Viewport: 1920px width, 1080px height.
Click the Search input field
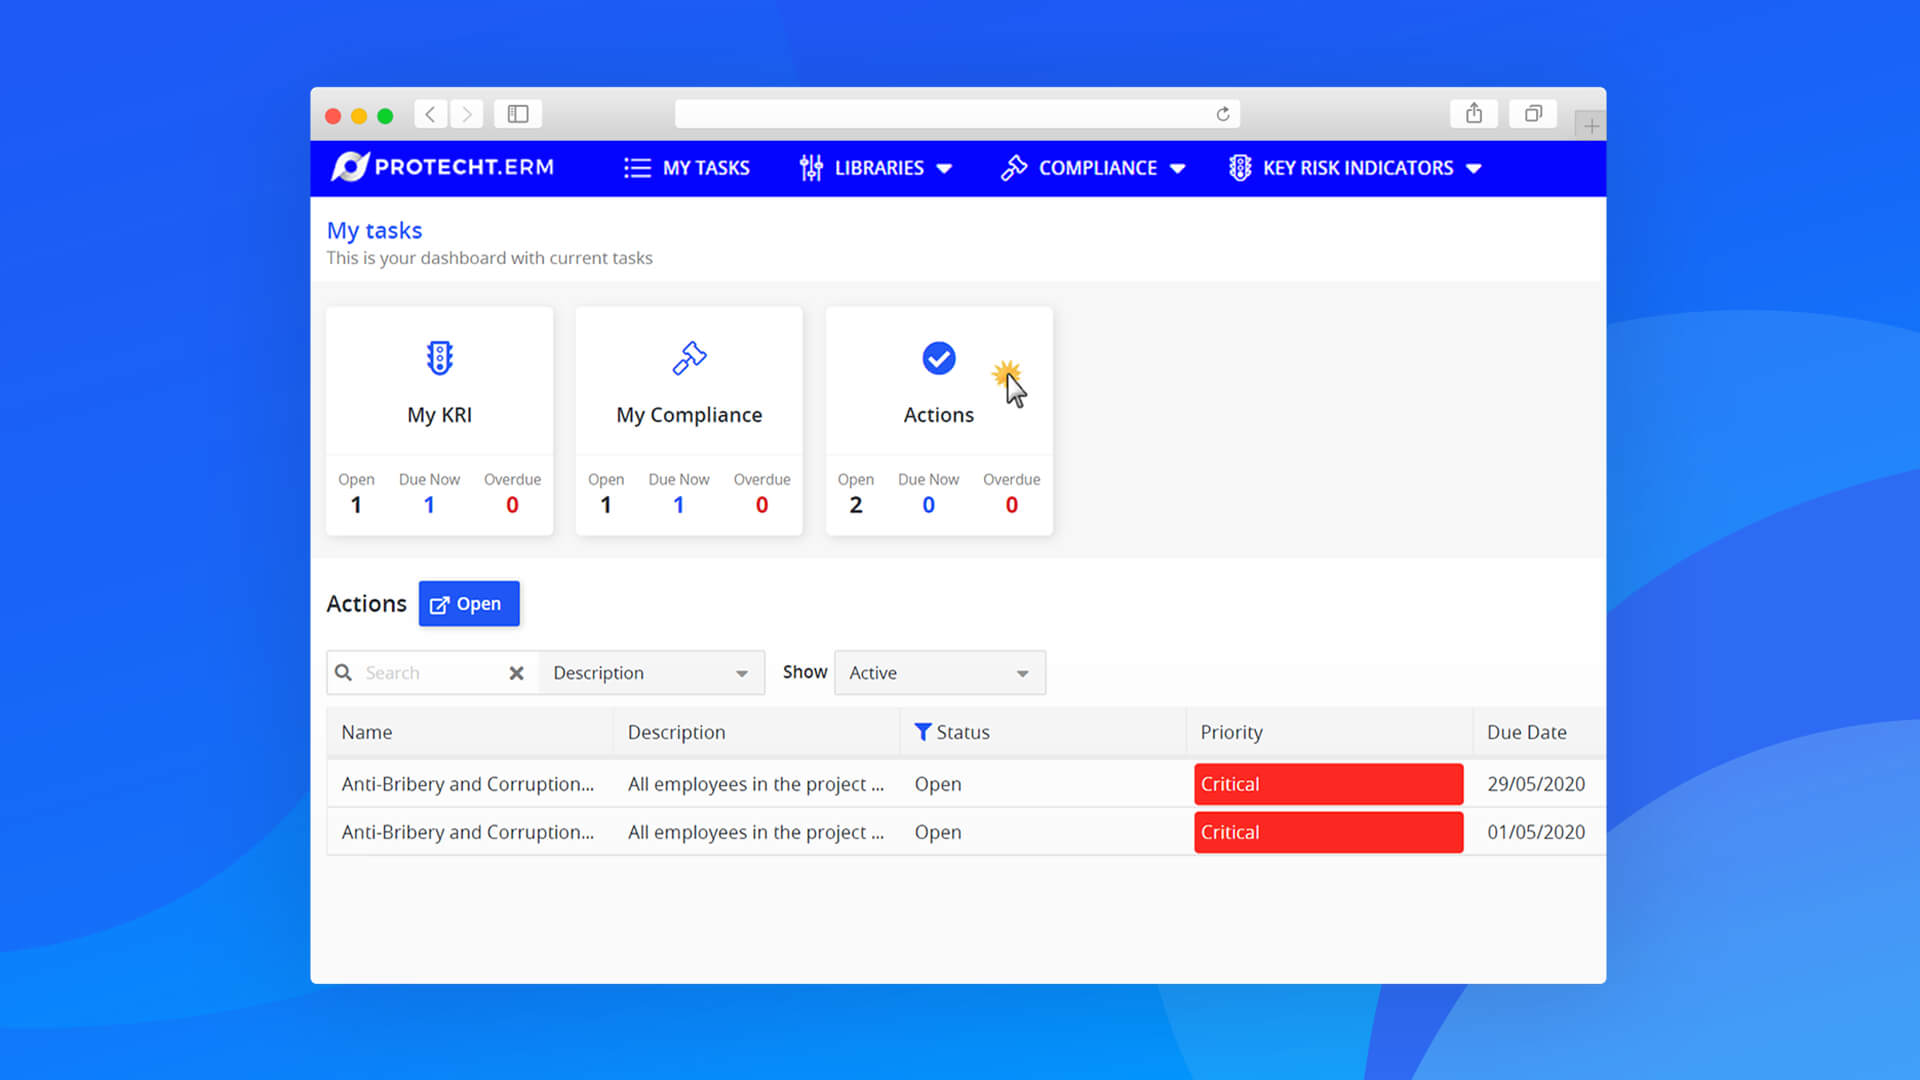pyautogui.click(x=430, y=673)
